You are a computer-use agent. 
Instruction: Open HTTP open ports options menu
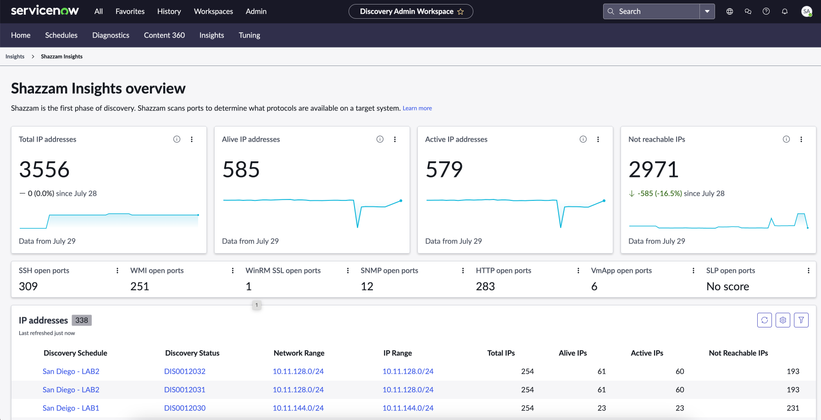[578, 271]
